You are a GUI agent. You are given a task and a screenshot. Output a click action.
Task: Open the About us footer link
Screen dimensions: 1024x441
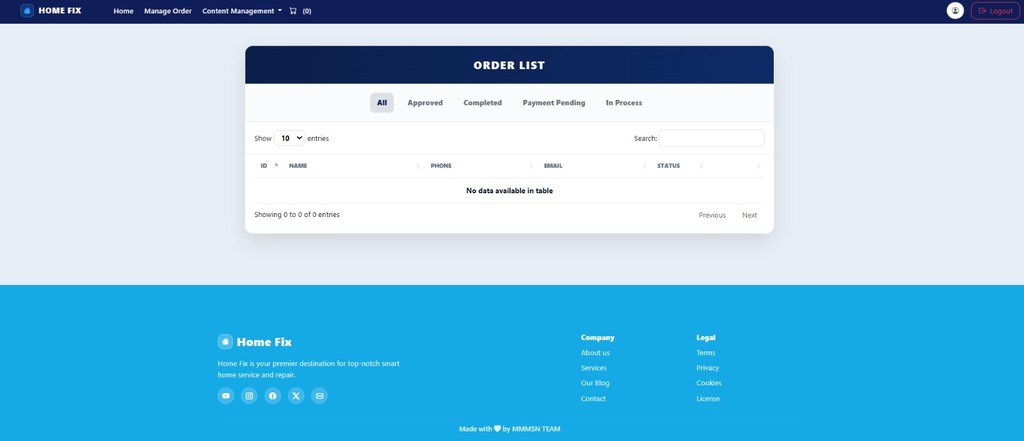[x=596, y=353]
